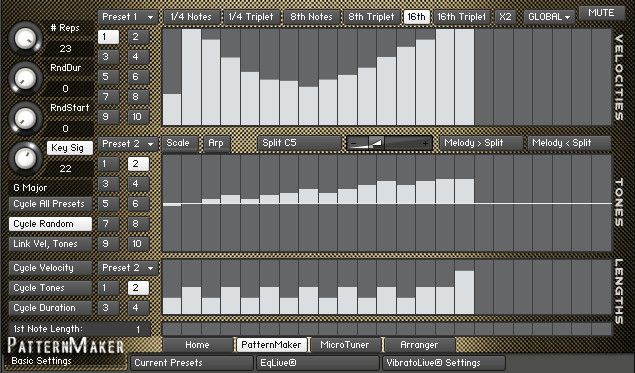Expand the lengths Preset 2 dropdown

pos(128,268)
